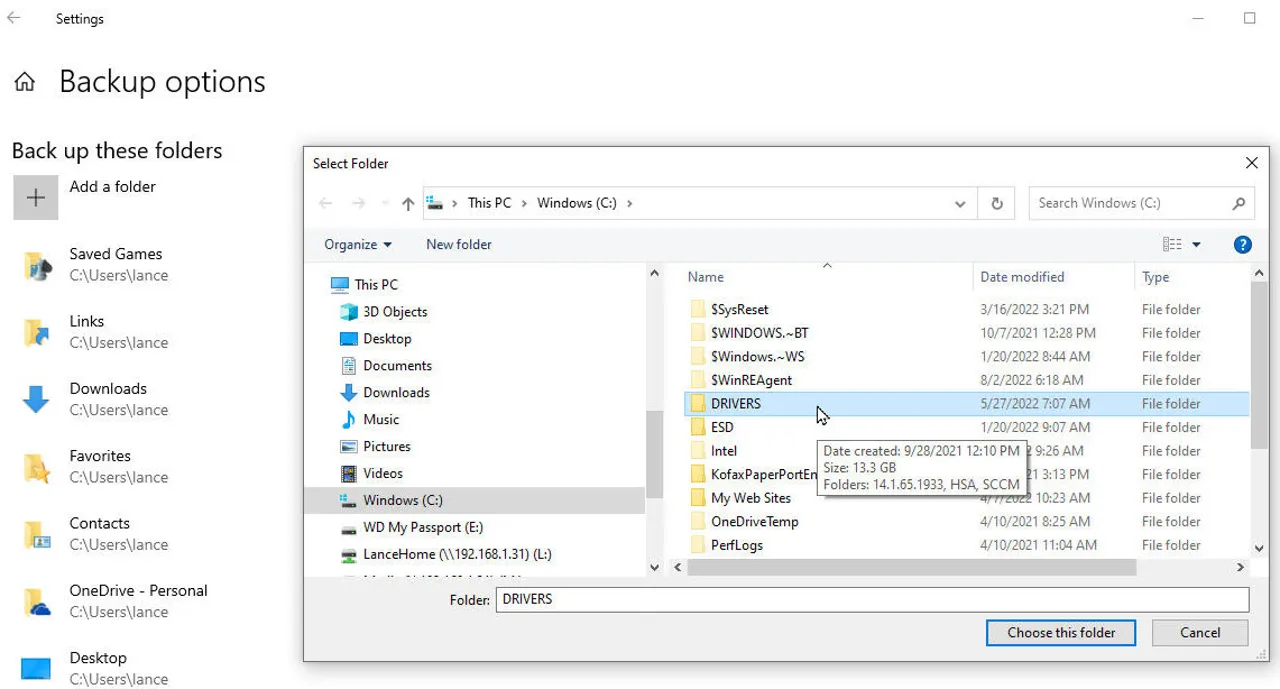
Task: Select the 3D Objects icon in tree
Action: (x=348, y=312)
